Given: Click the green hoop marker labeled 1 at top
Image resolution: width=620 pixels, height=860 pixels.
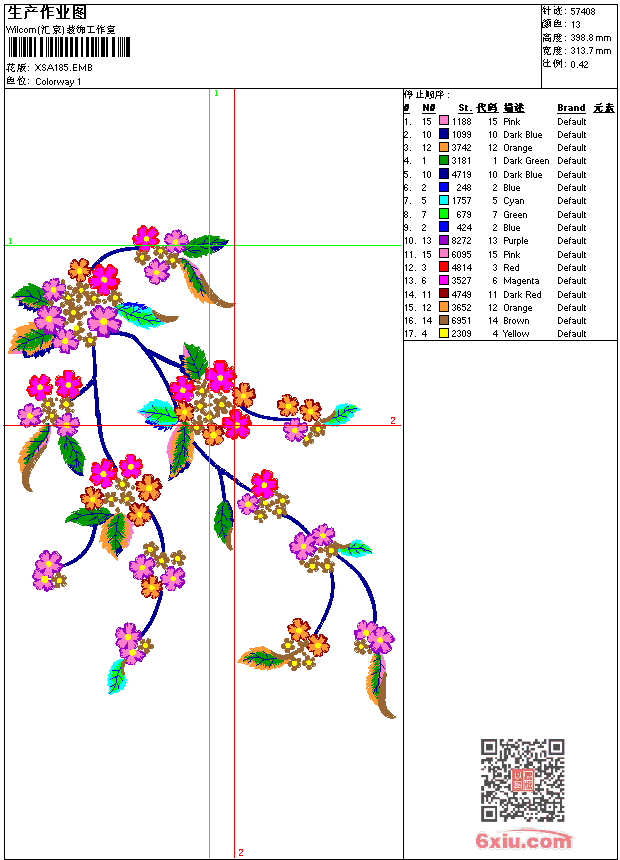Looking at the screenshot, I should 216,94.
